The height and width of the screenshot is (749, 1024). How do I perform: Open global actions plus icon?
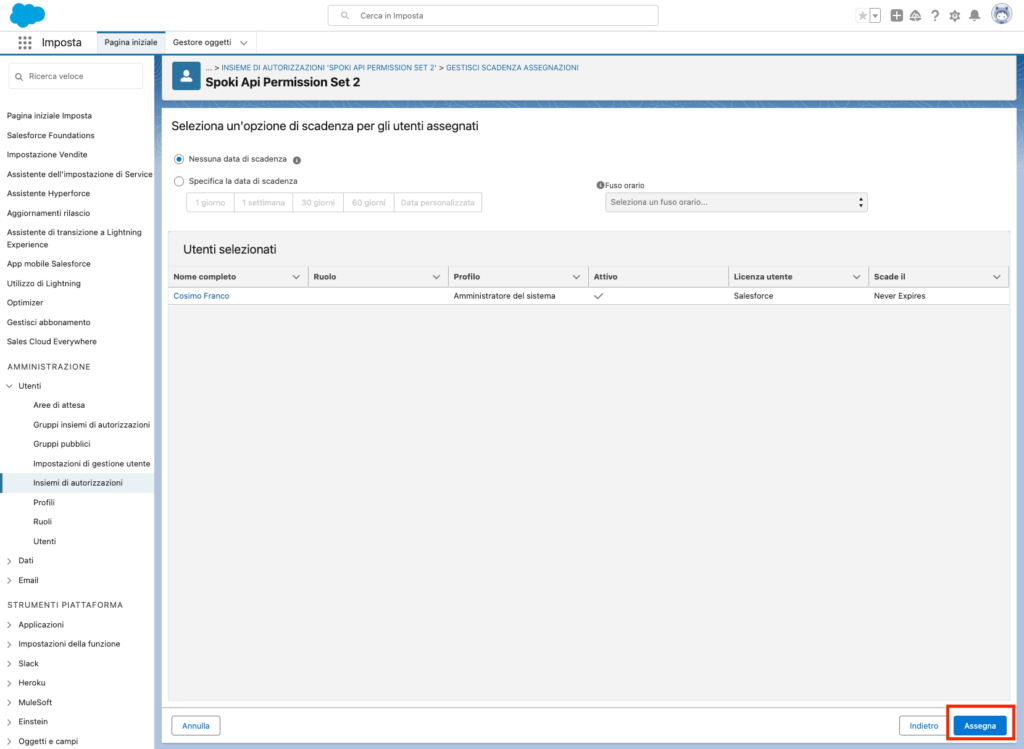pyautogui.click(x=896, y=16)
